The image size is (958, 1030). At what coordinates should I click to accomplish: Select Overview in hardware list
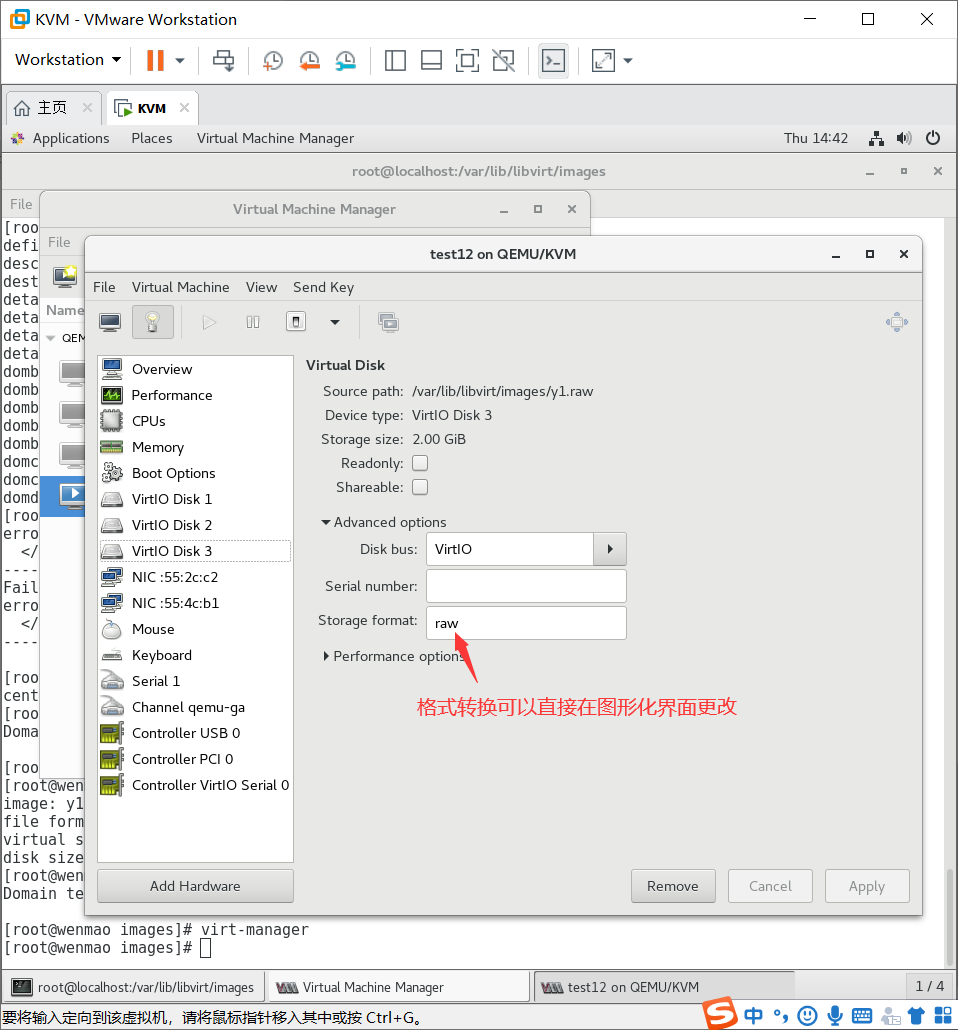195,369
